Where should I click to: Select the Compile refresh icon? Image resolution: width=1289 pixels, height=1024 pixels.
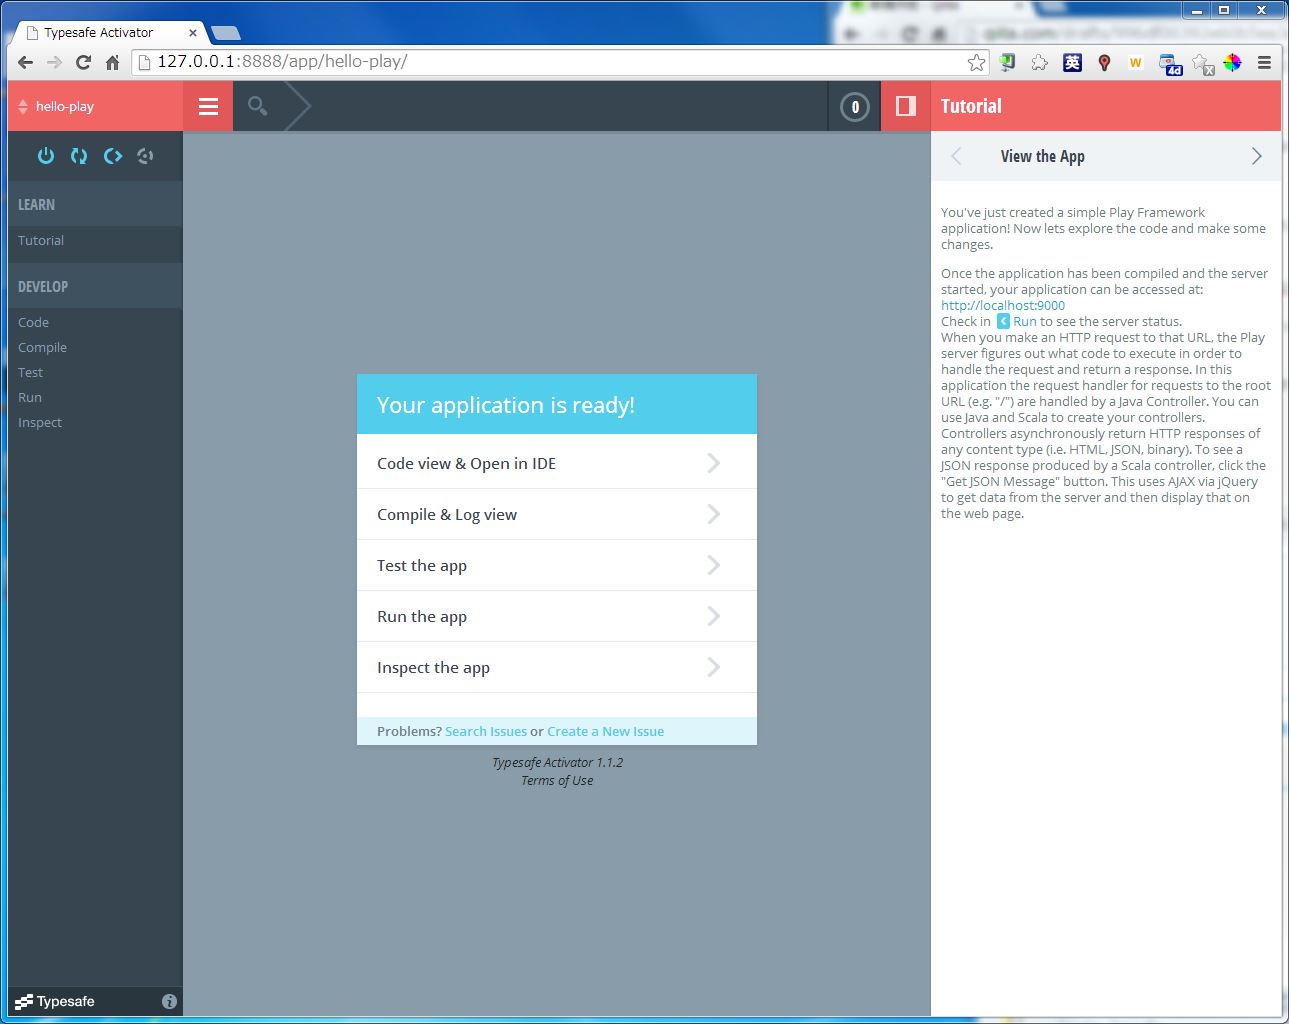click(79, 156)
